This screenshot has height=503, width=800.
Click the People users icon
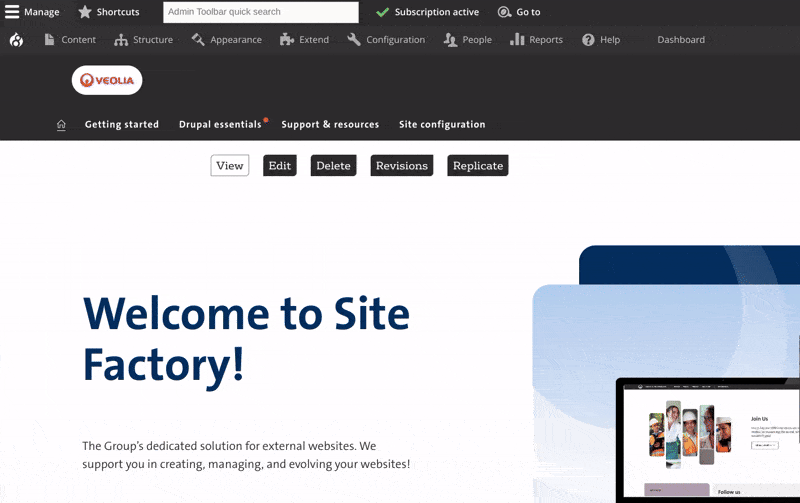click(450, 40)
